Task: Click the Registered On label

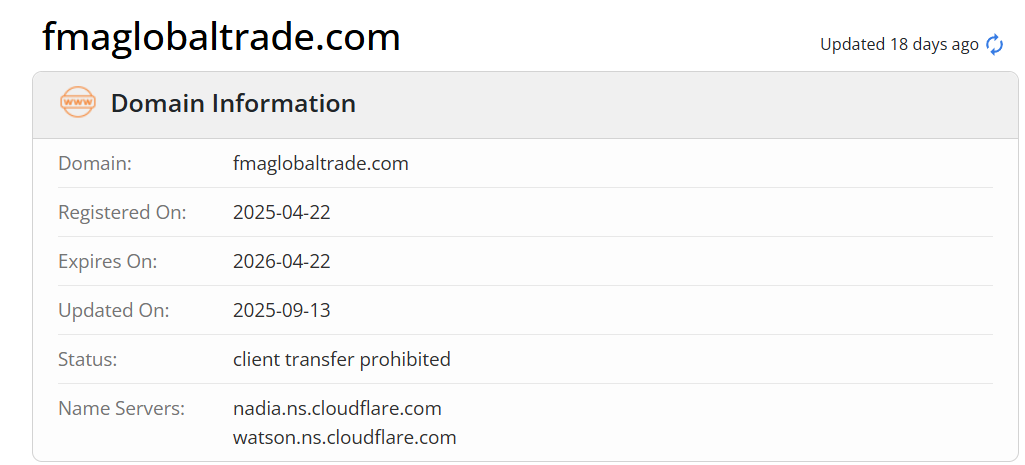Action: click(123, 212)
